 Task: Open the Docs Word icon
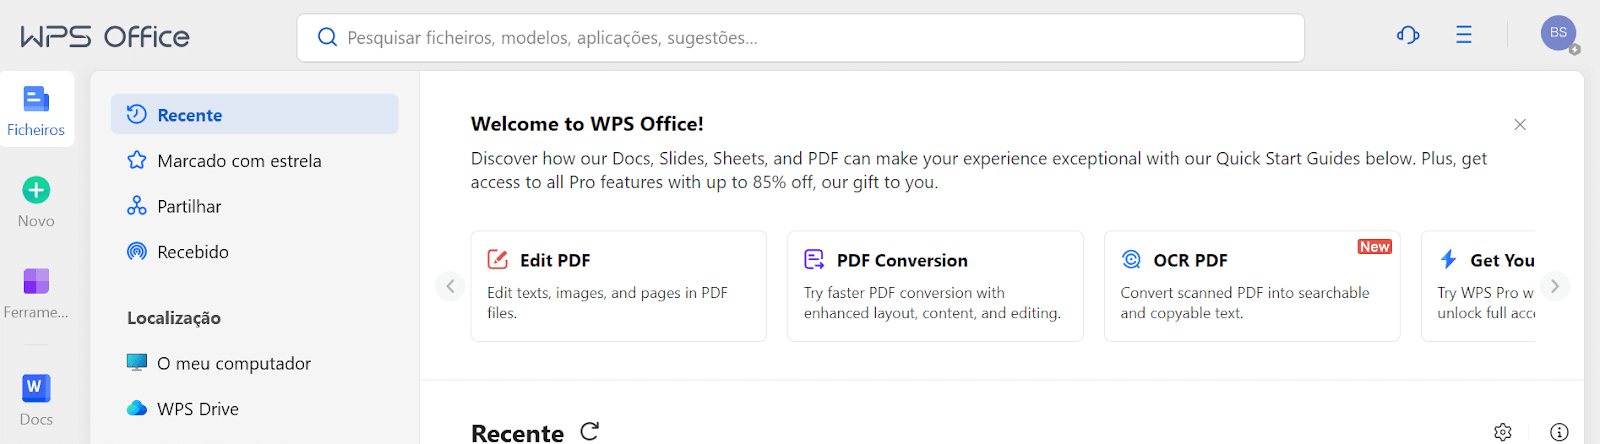(x=36, y=387)
